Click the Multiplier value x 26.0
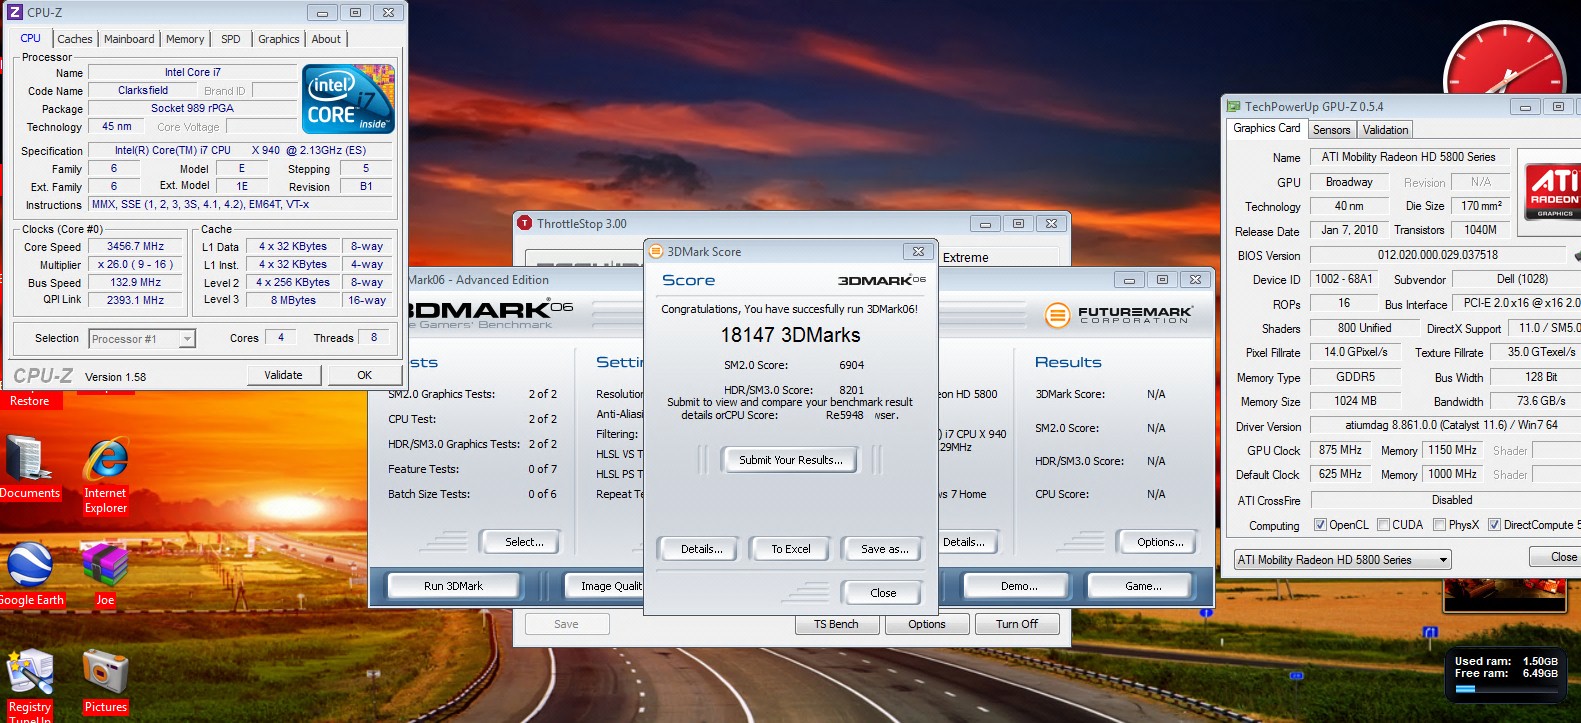The width and height of the screenshot is (1581, 723). click(x=135, y=265)
